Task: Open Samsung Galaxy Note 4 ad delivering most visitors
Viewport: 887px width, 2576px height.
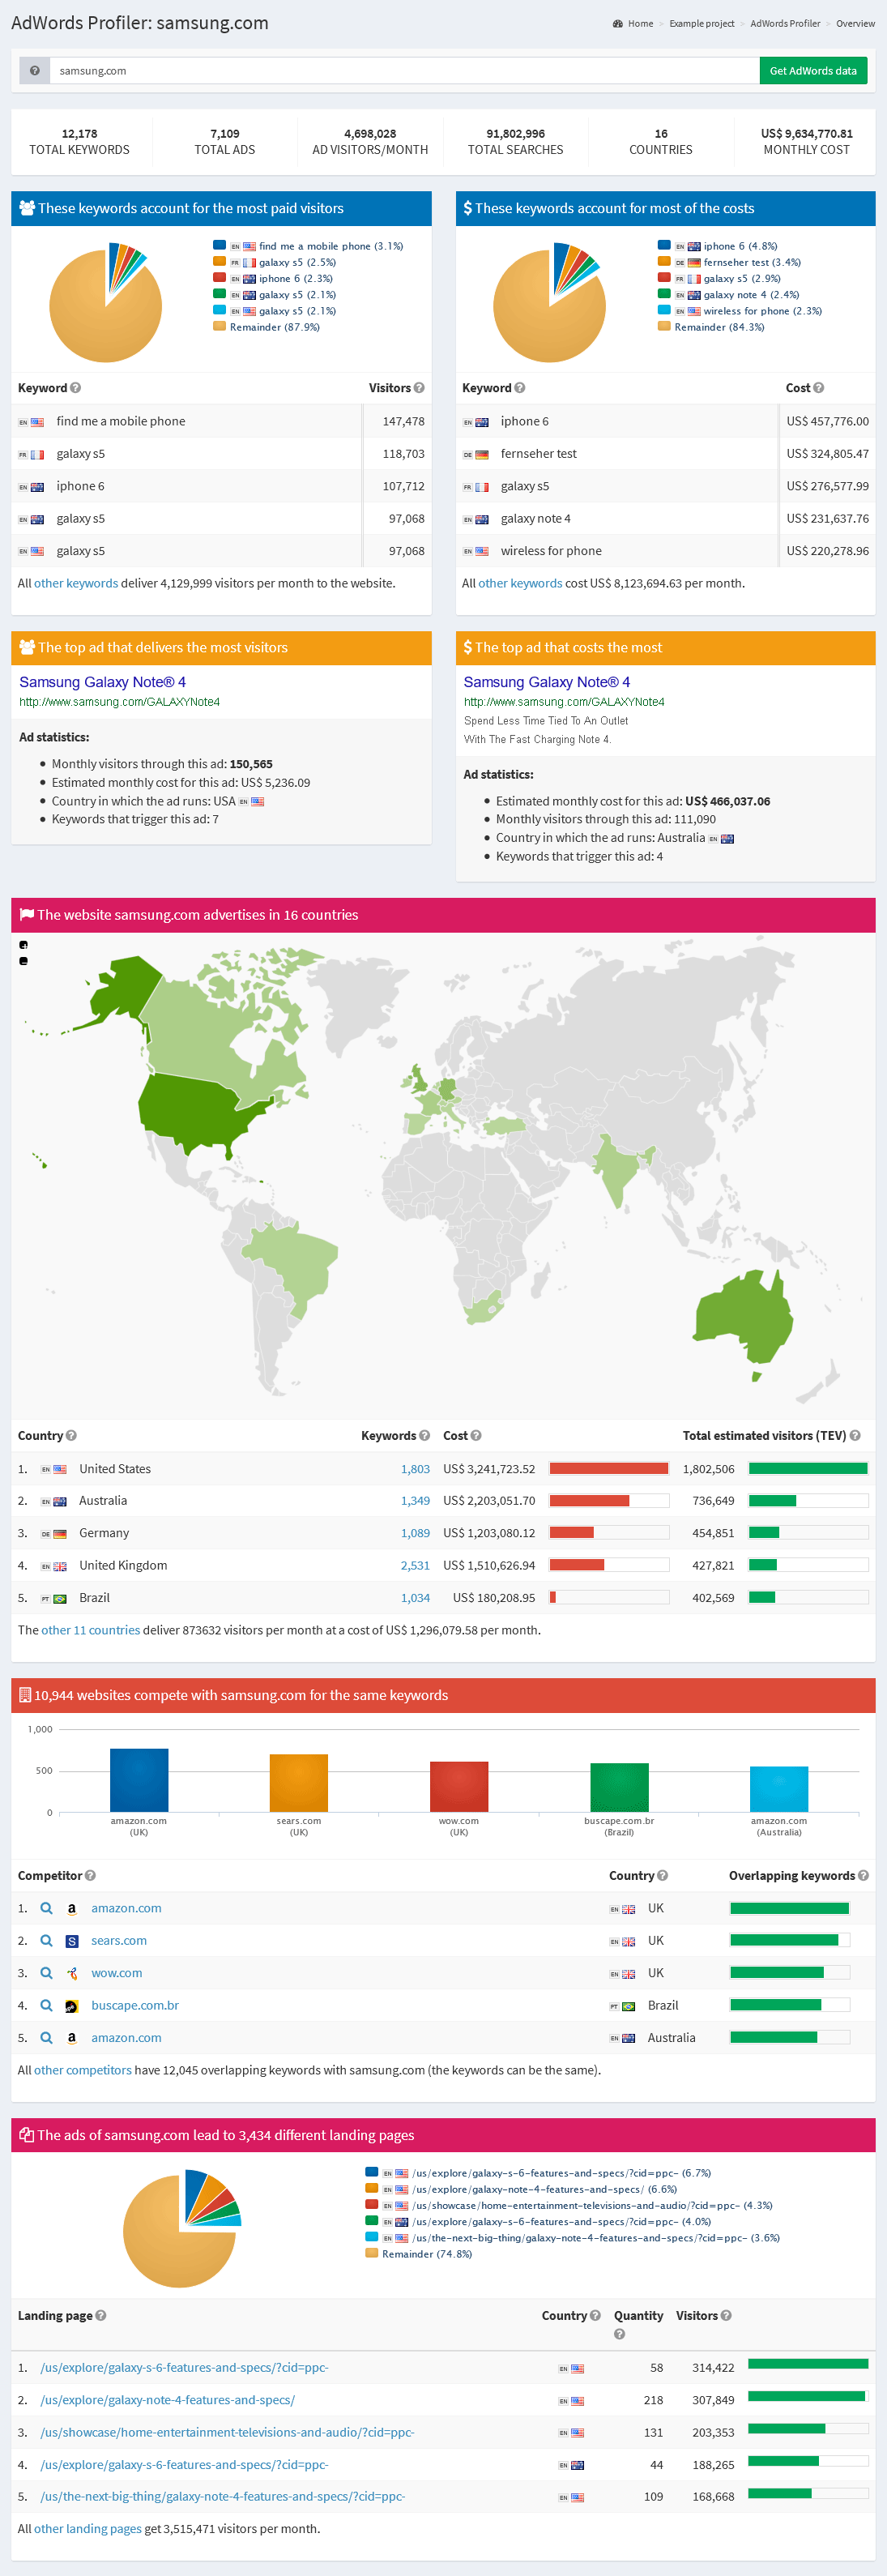Action: coord(103,682)
